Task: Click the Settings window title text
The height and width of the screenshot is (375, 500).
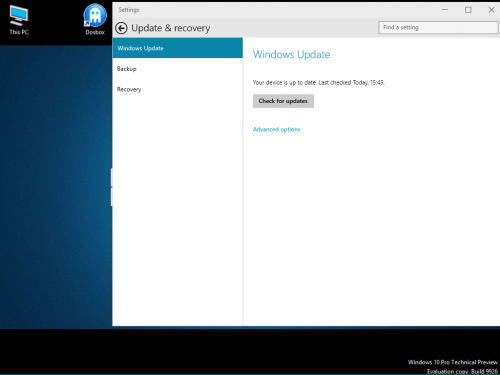Action: [129, 10]
